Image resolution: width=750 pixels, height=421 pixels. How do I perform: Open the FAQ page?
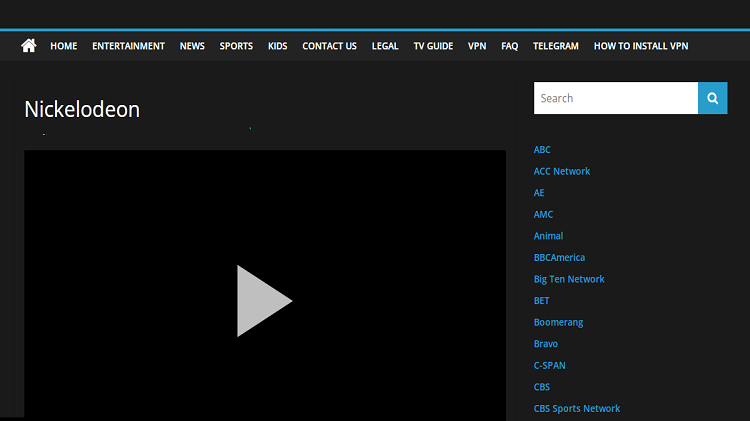coord(509,46)
